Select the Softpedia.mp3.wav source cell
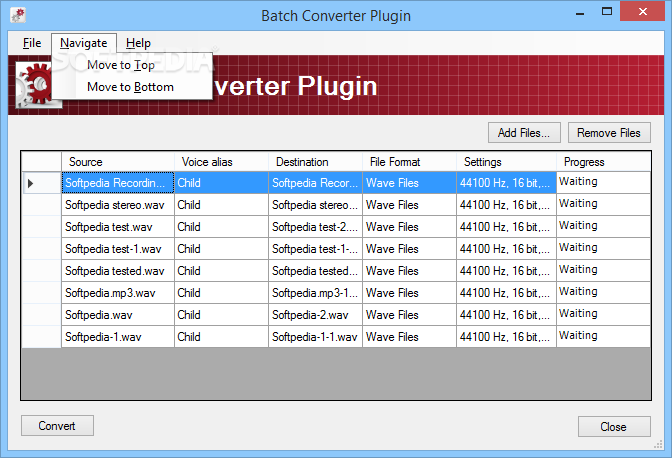Image resolution: width=672 pixels, height=458 pixels. click(118, 293)
